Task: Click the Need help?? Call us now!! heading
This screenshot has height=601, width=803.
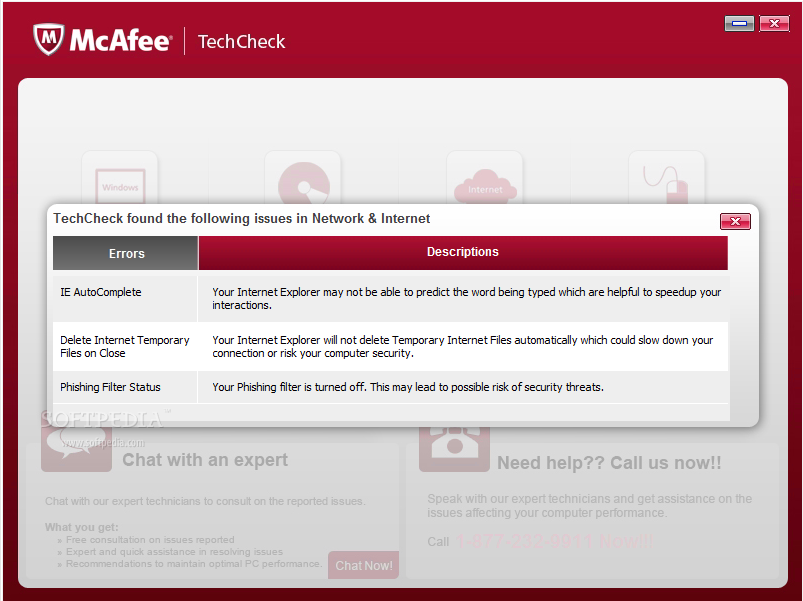Action: (x=609, y=463)
